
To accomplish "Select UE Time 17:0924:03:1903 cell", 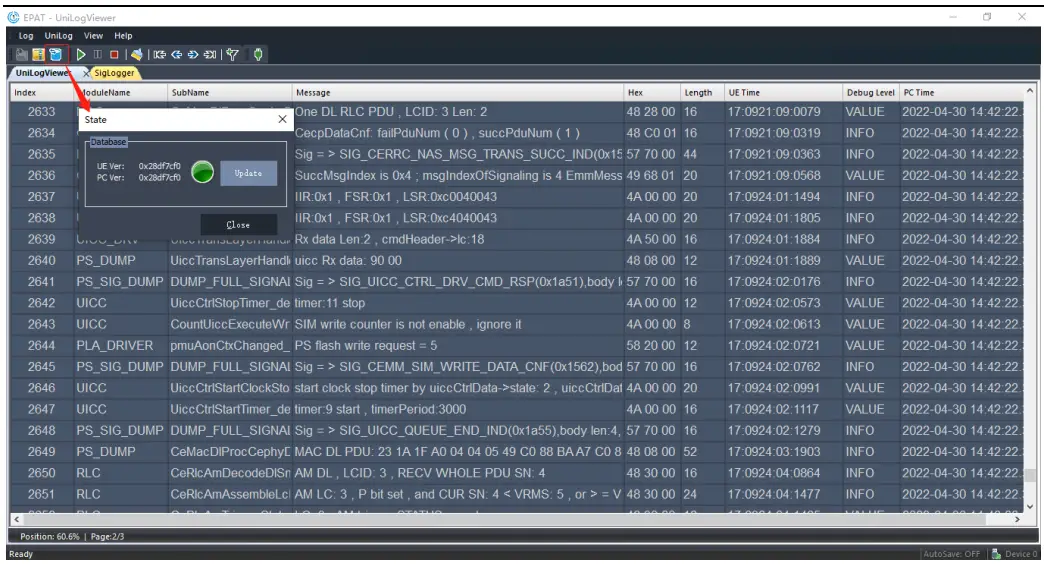I will tap(784, 451).
